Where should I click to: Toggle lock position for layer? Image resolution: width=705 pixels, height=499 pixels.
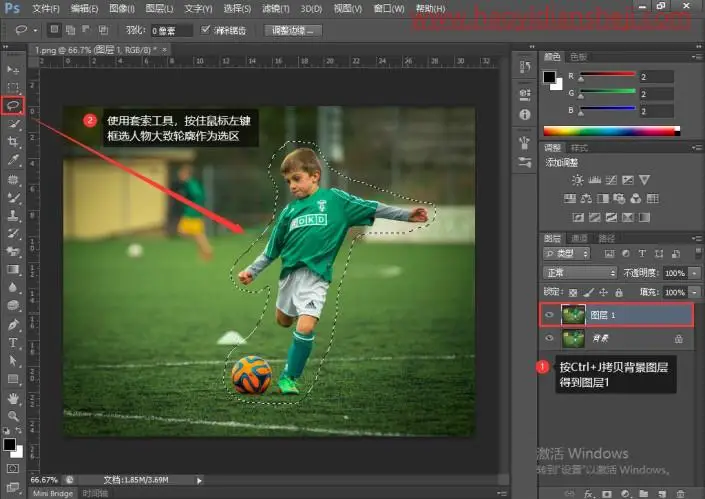603,293
